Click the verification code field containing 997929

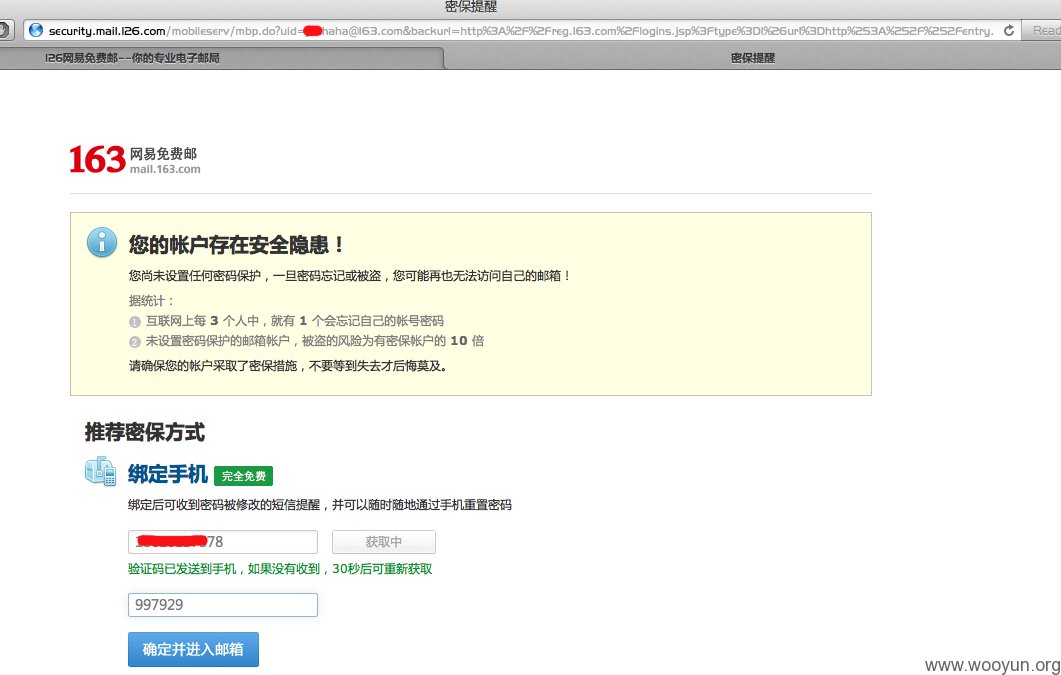tap(223, 605)
